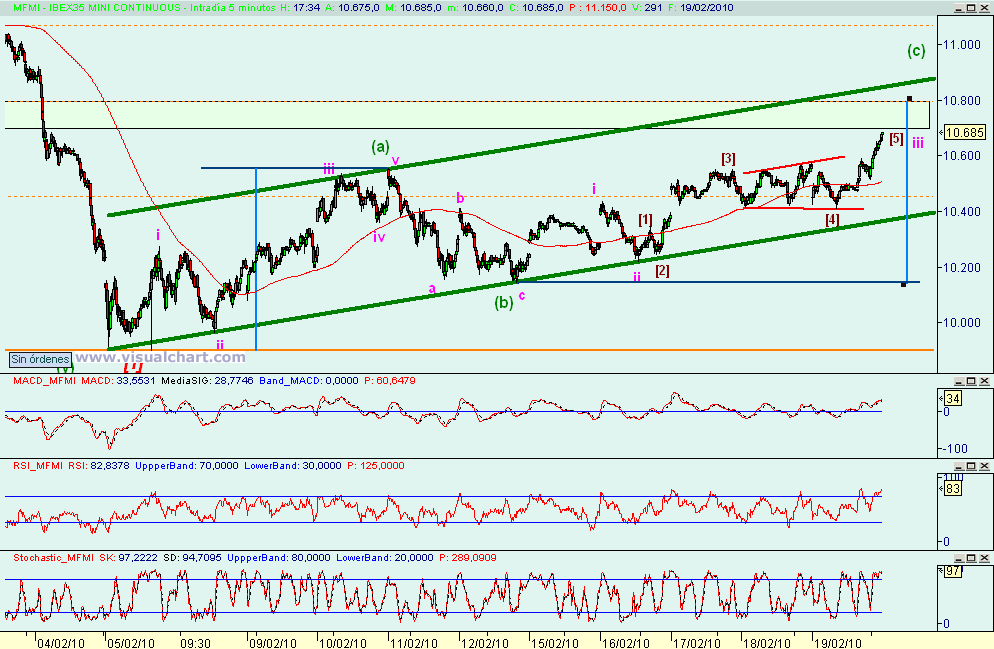Click the 'RSI_MFMI' indicator label

pos(38,466)
